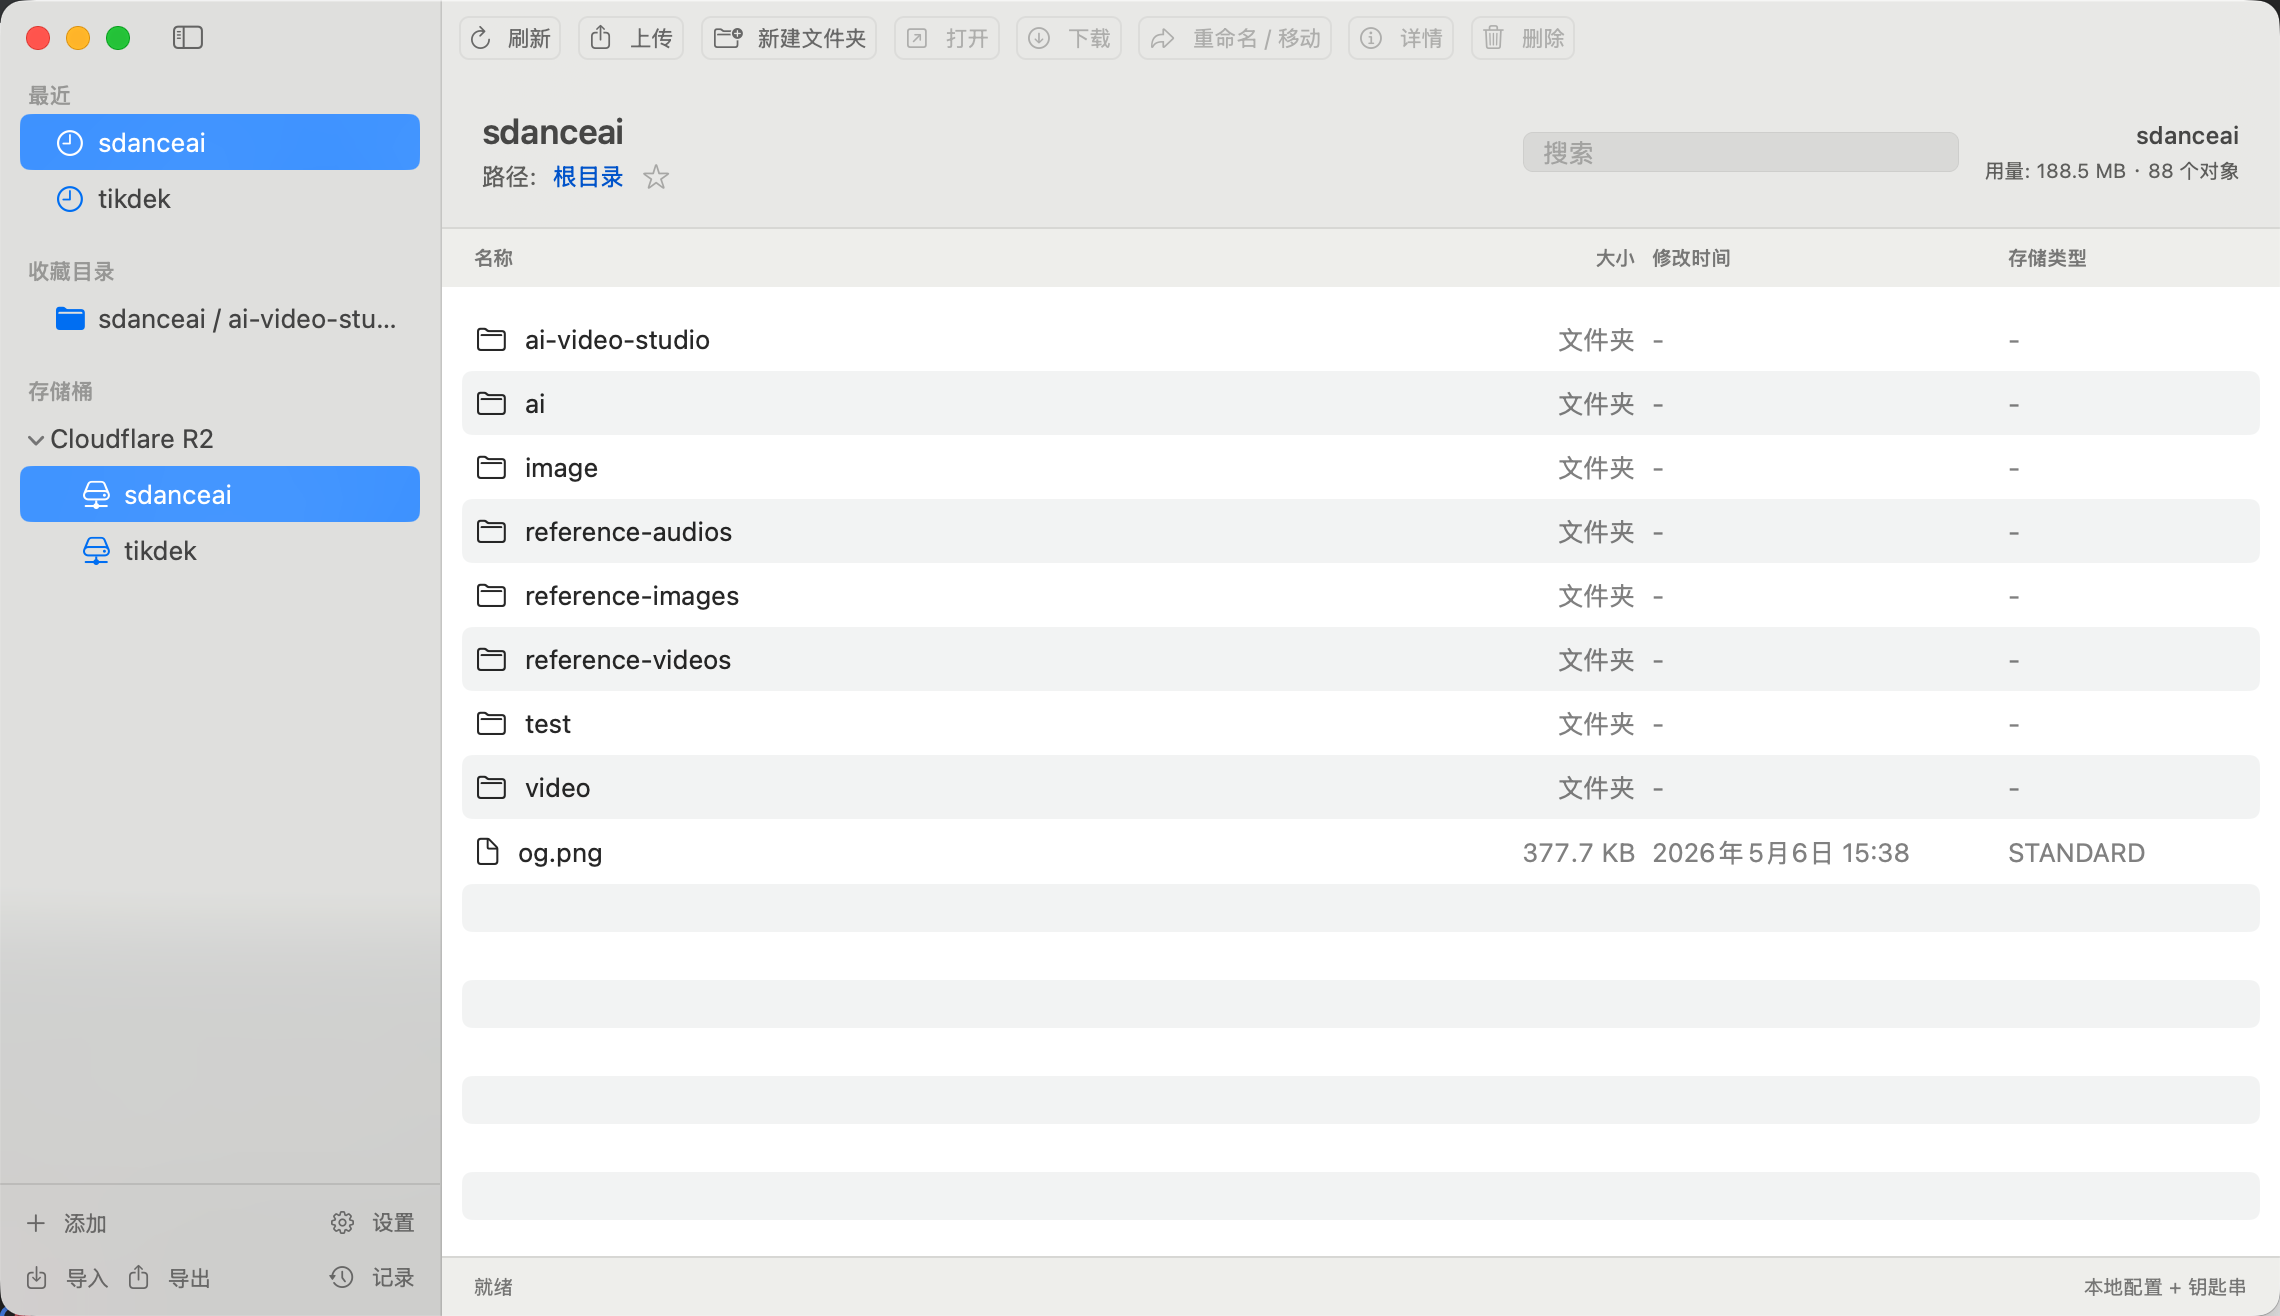Click the Delete (删除) toolbar button

coord(1523,38)
